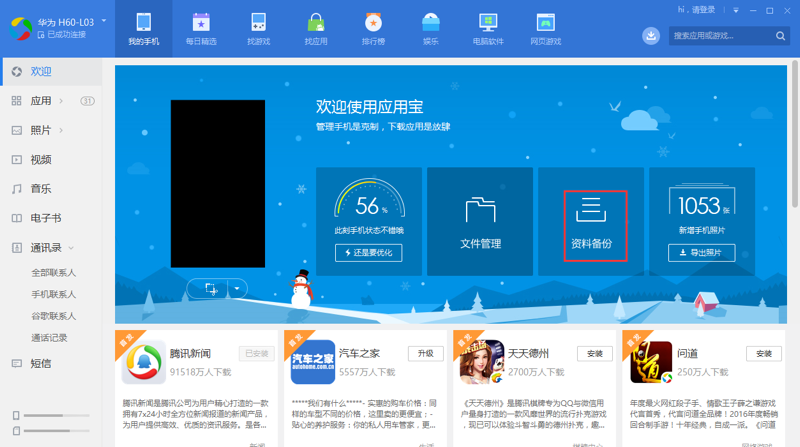Open the 排行榜 rankings tab

pyautogui.click(x=373, y=29)
